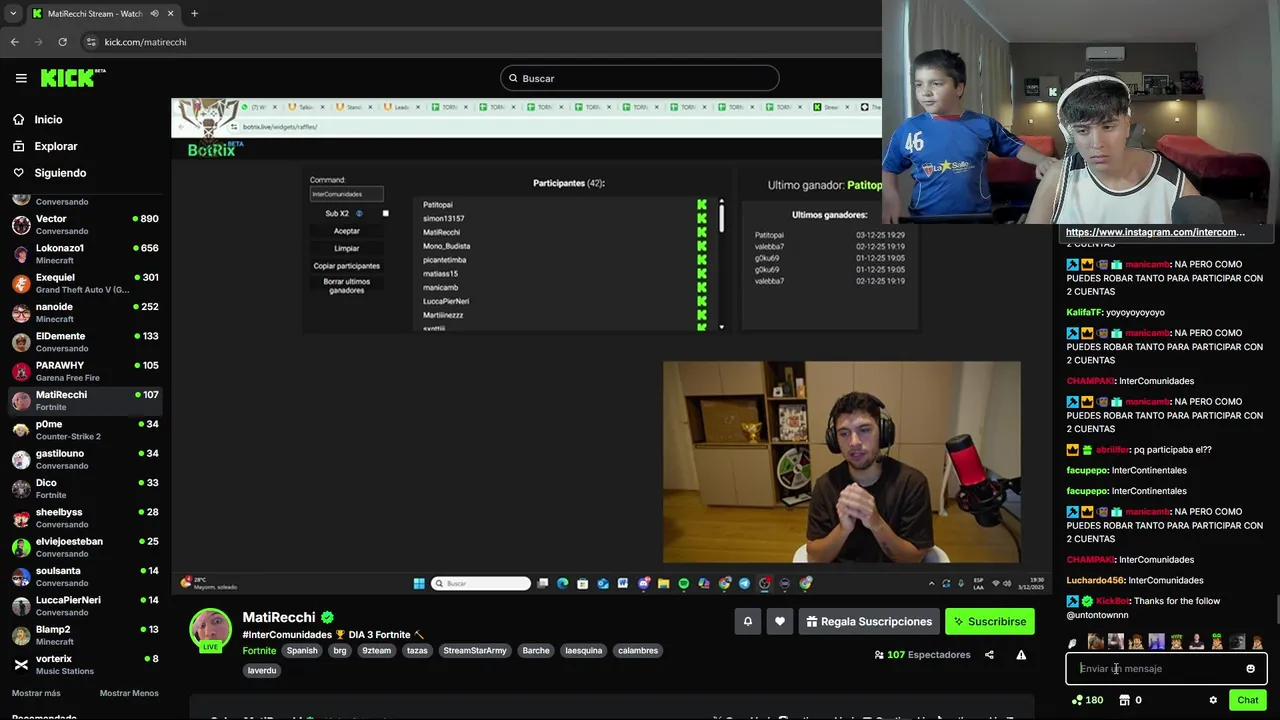Image resolution: width=1280 pixels, height=720 pixels.
Task: Click the Kick logo
Action: point(73,78)
